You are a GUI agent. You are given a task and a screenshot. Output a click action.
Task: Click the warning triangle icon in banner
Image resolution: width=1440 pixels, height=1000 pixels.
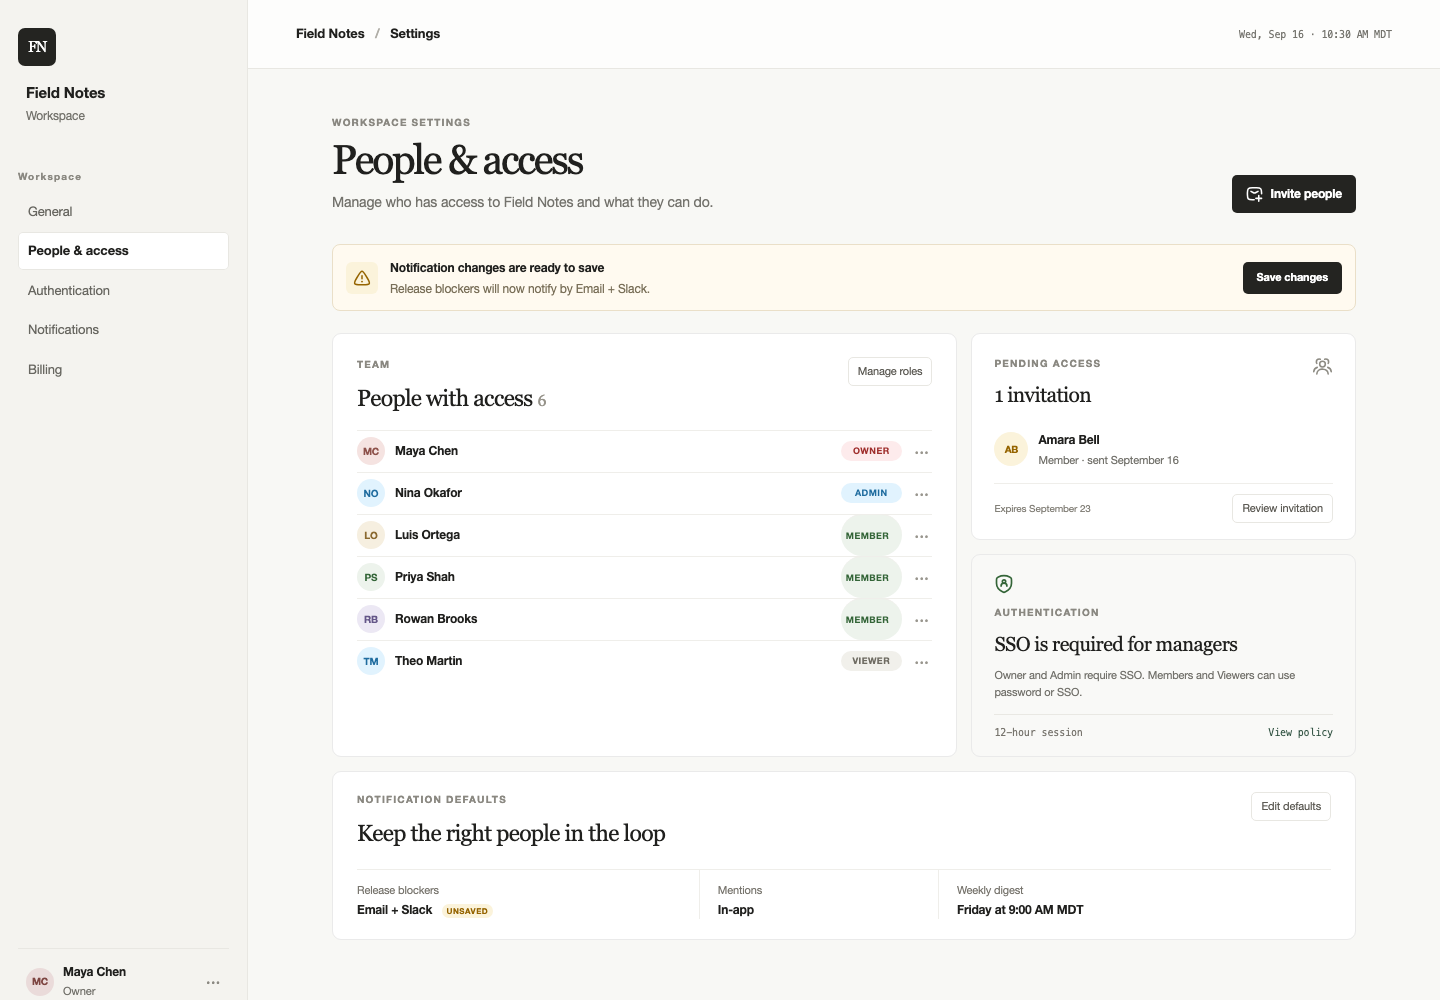coord(362,278)
